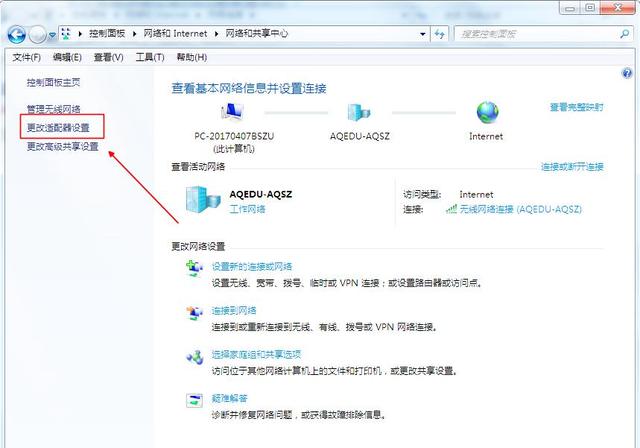Open the help question mark icon
The image size is (640, 448).
click(x=627, y=73)
